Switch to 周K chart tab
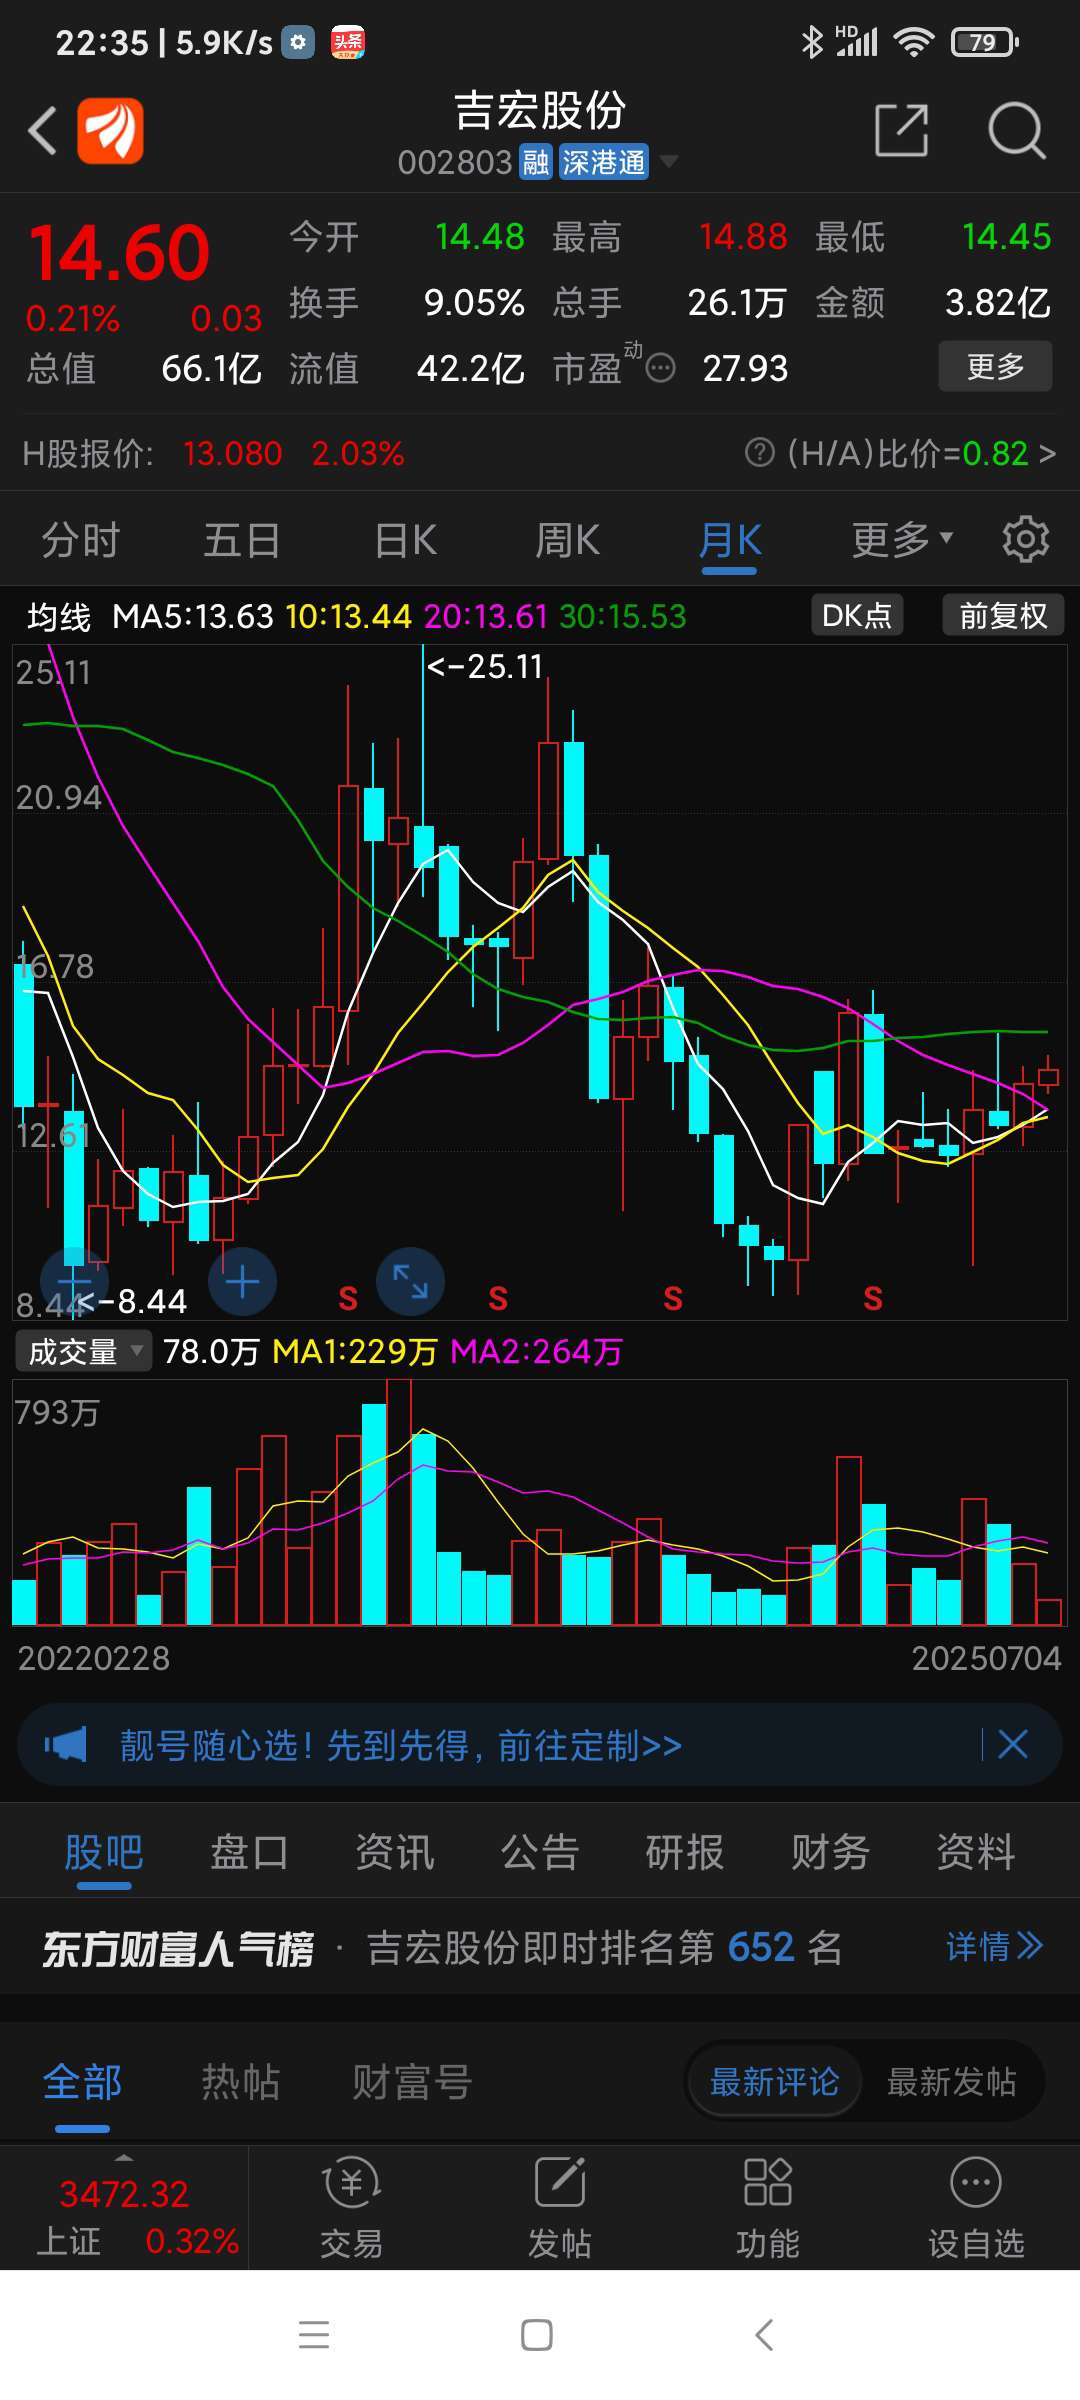This screenshot has height=2400, width=1080. click(x=567, y=540)
